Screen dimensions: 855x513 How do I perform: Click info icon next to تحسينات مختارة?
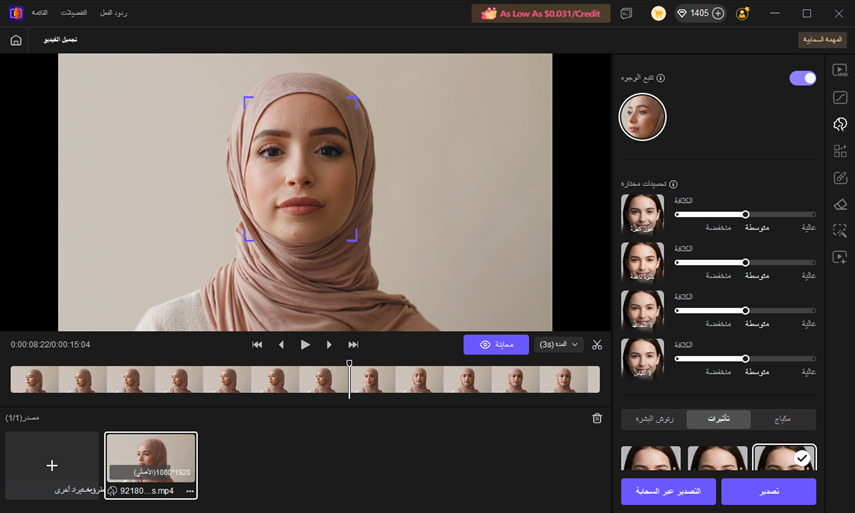point(673,184)
